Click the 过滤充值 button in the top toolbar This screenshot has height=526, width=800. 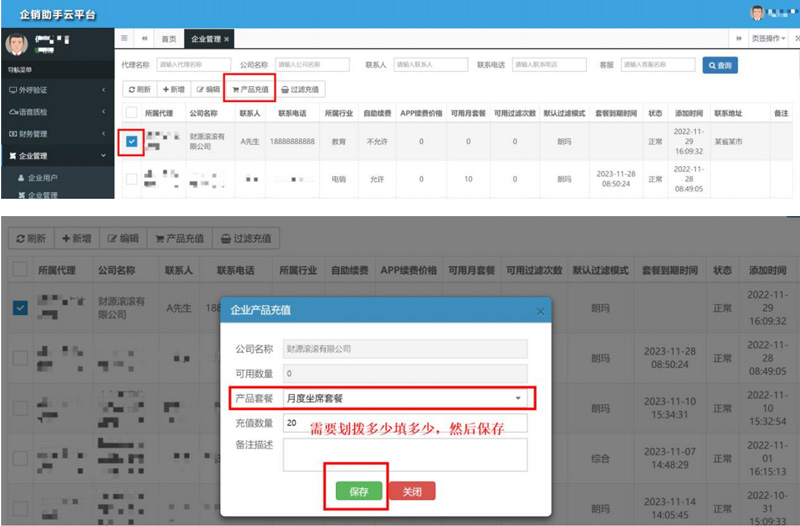301,88
